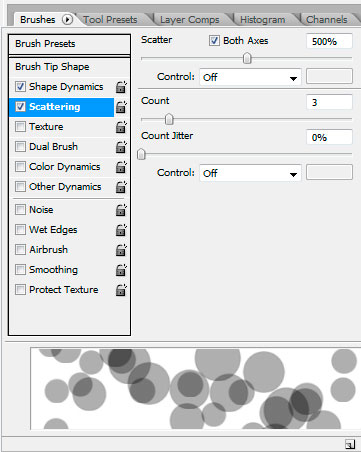The height and width of the screenshot is (452, 361).
Task: Toggle lock icon next to Shape Dynamics
Action: click(121, 87)
